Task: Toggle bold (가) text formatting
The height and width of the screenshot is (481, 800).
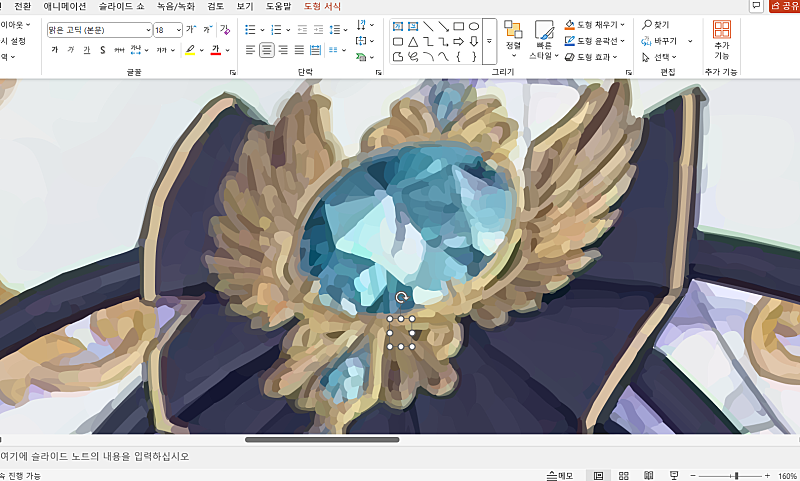Action: point(55,50)
